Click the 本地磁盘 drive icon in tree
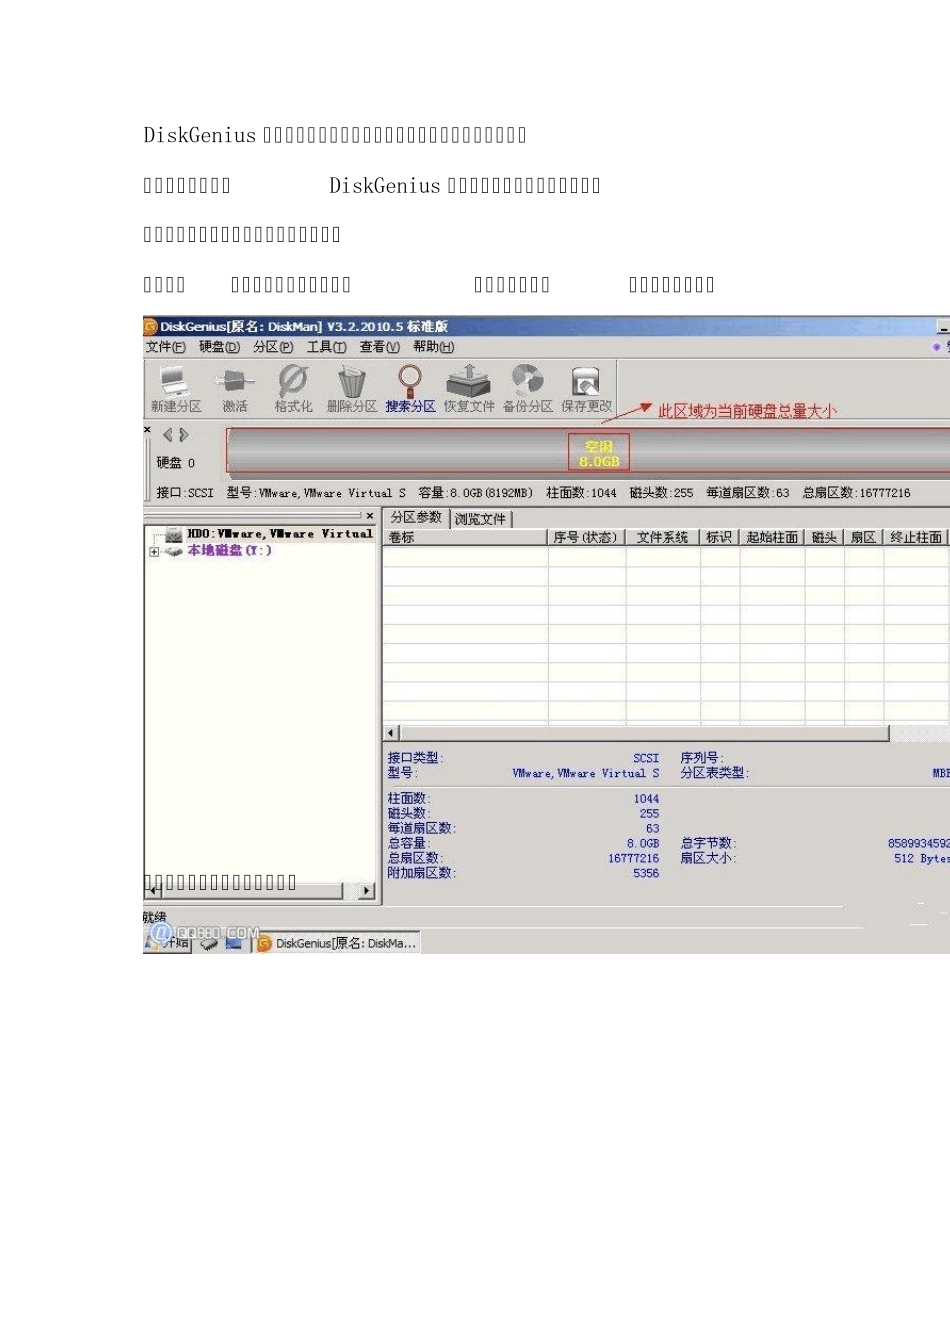Screen dimensions: 950x1344 coord(173,551)
